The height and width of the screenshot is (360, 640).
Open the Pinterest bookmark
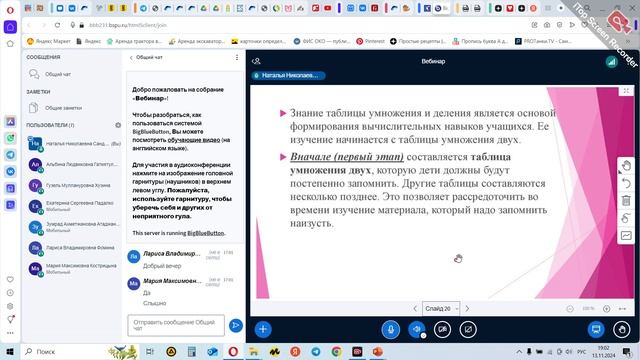[x=371, y=41]
